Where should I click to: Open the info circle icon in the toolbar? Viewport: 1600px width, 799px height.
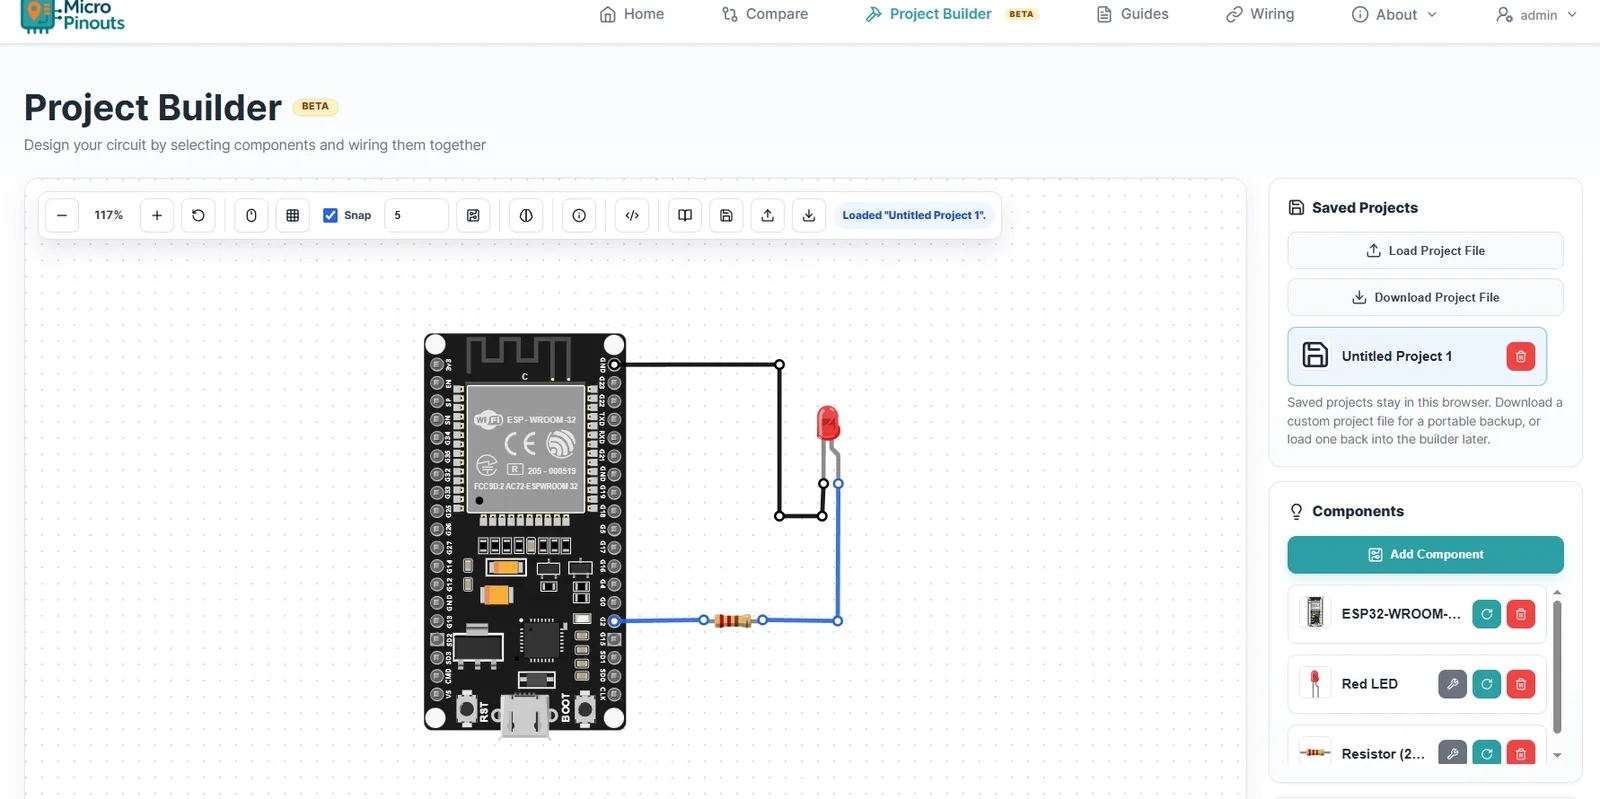[579, 215]
